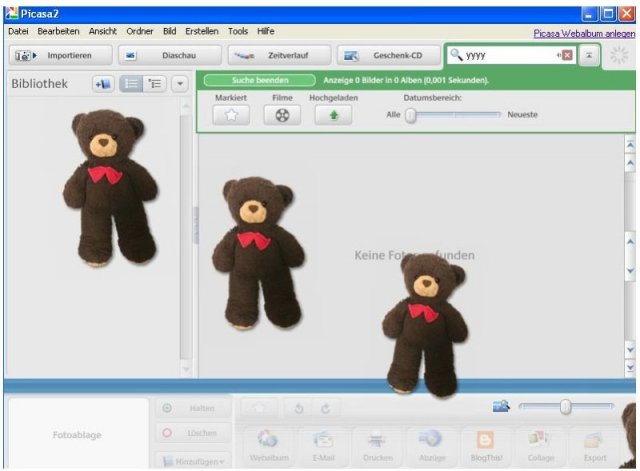
Task: Collapse the search options panel arrow
Action: pyautogui.click(x=590, y=56)
